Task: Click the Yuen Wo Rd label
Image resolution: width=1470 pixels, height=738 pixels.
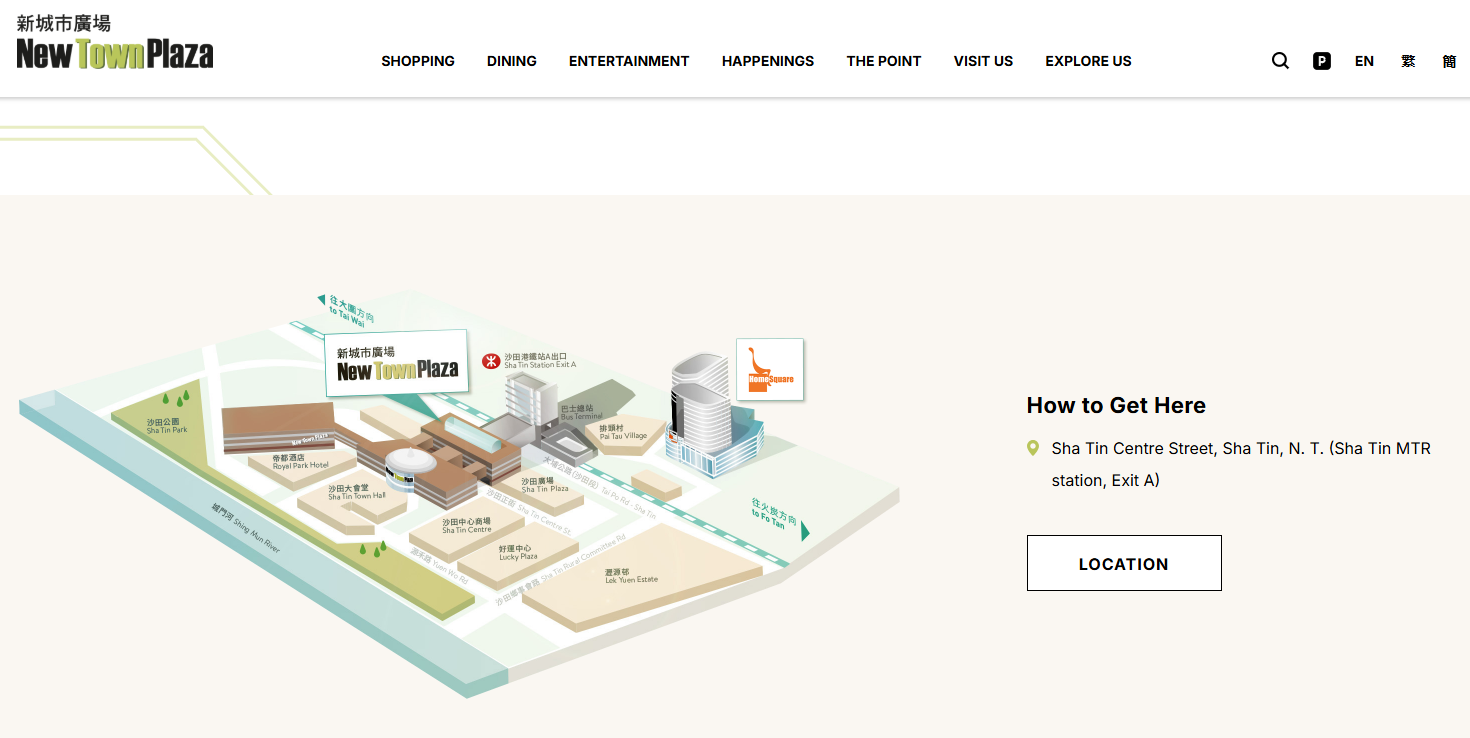Action: [439, 565]
